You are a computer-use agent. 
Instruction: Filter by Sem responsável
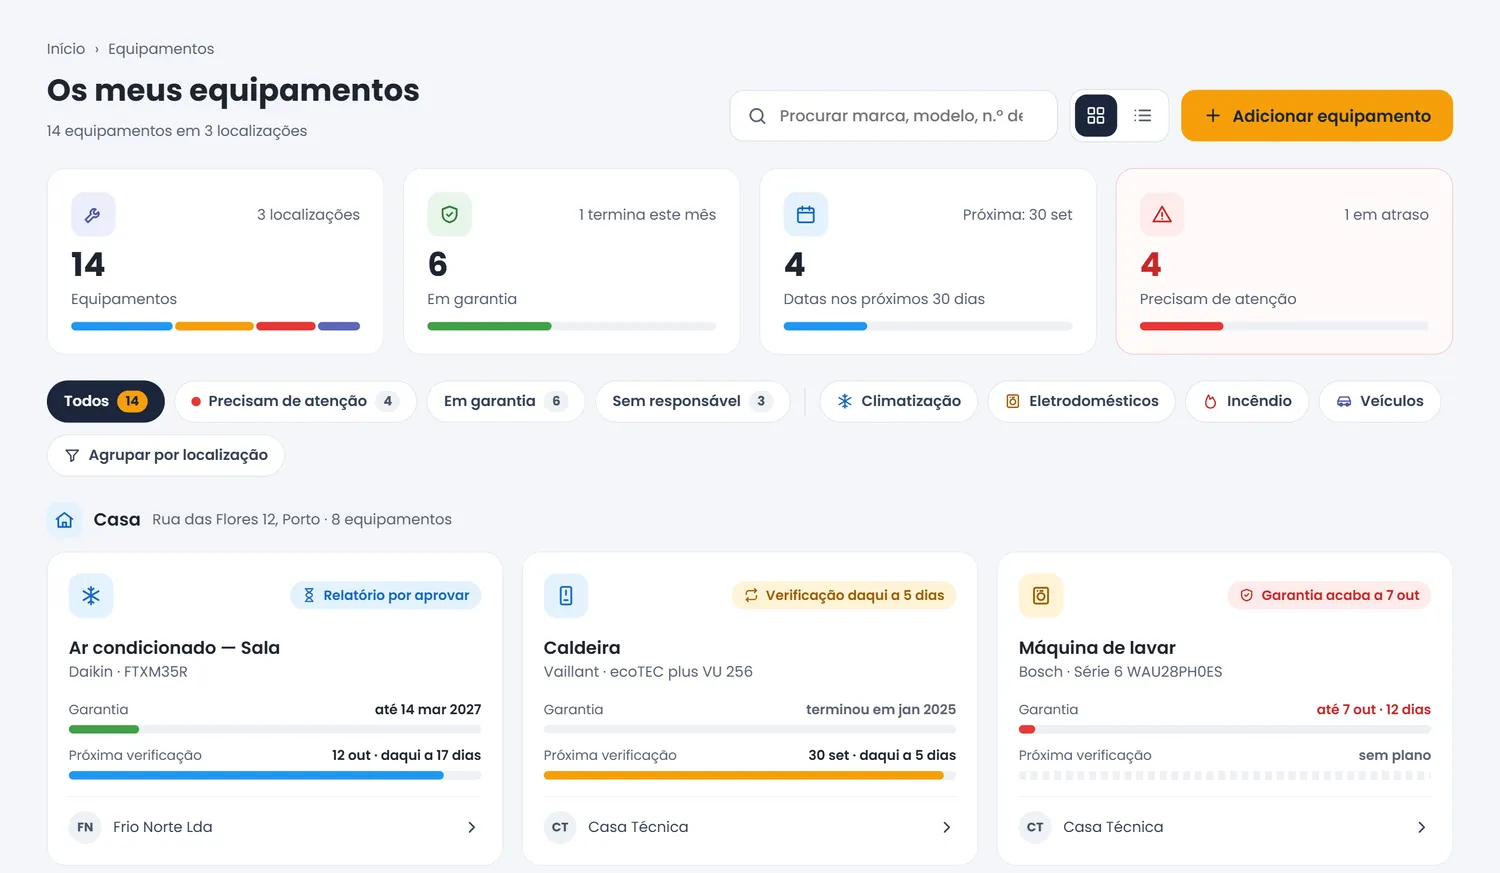click(692, 401)
